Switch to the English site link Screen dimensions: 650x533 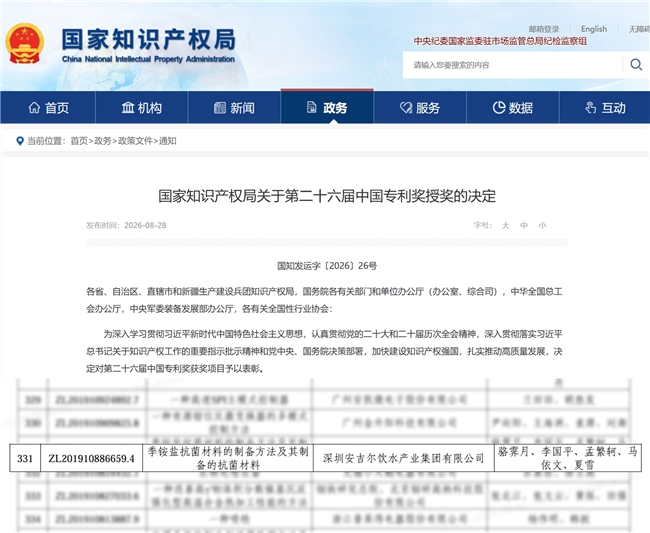(594, 29)
